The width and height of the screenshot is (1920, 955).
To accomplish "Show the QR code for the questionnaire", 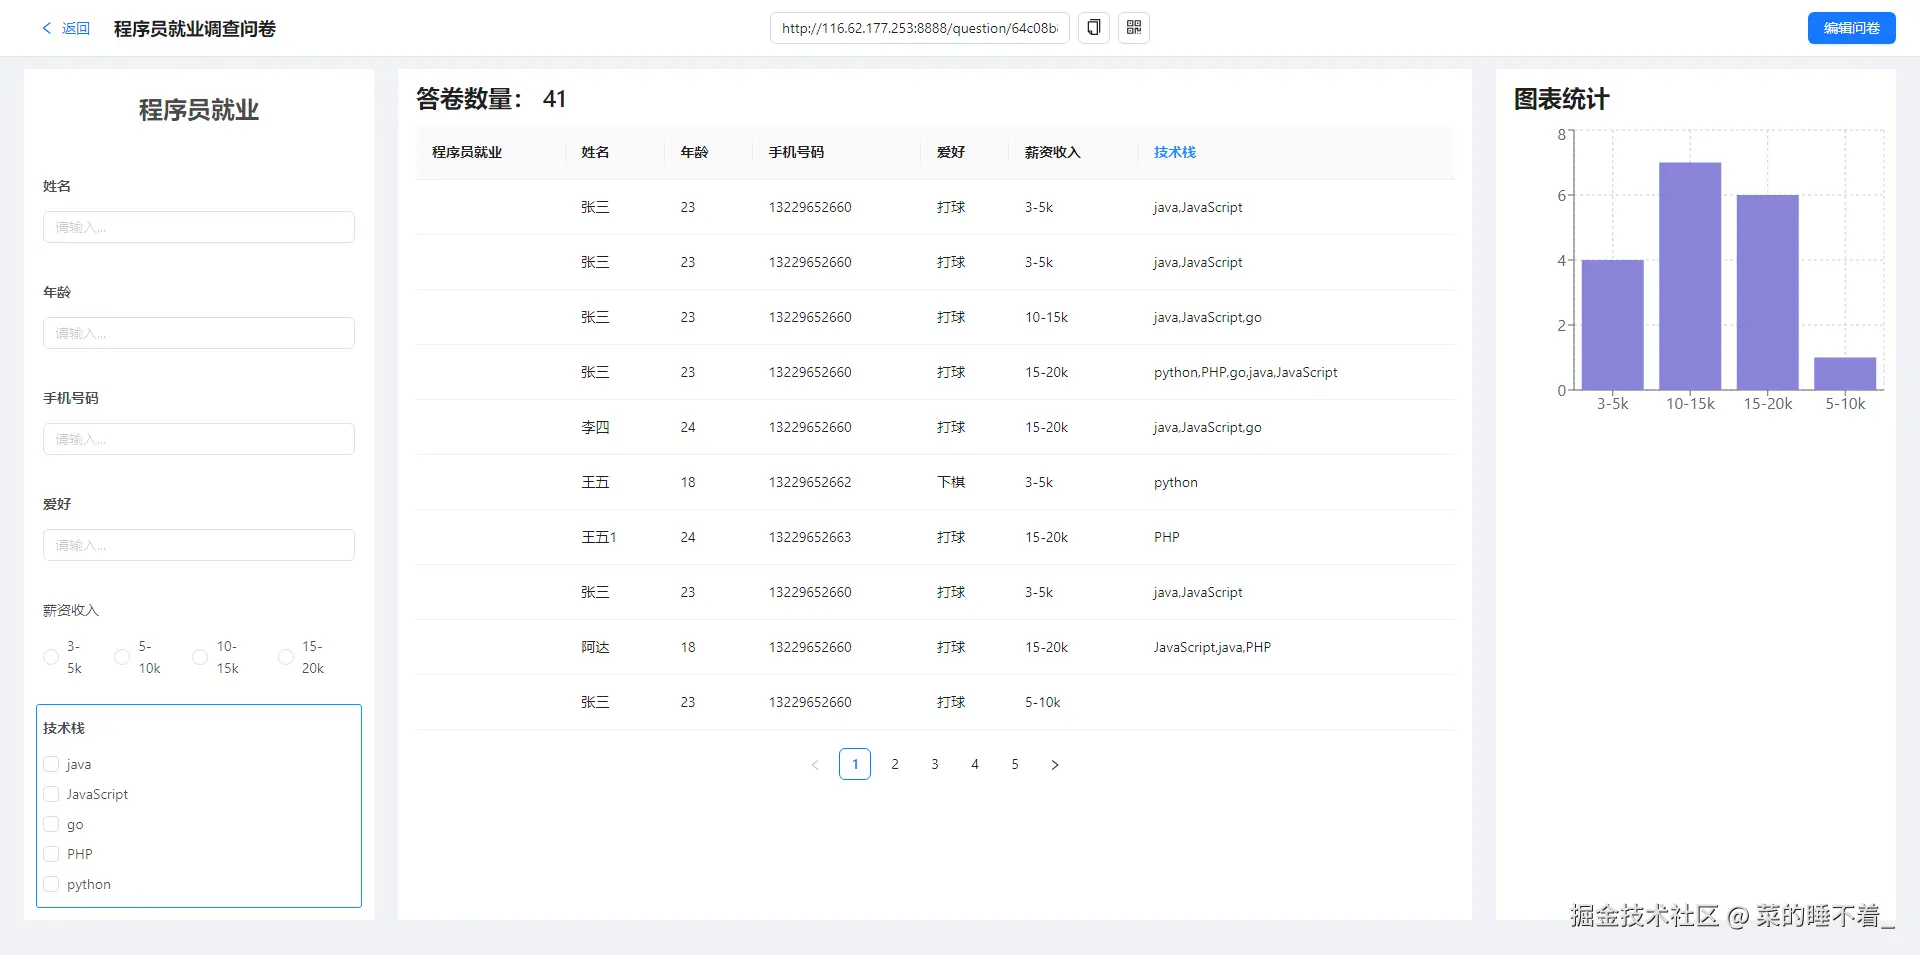I will point(1134,28).
